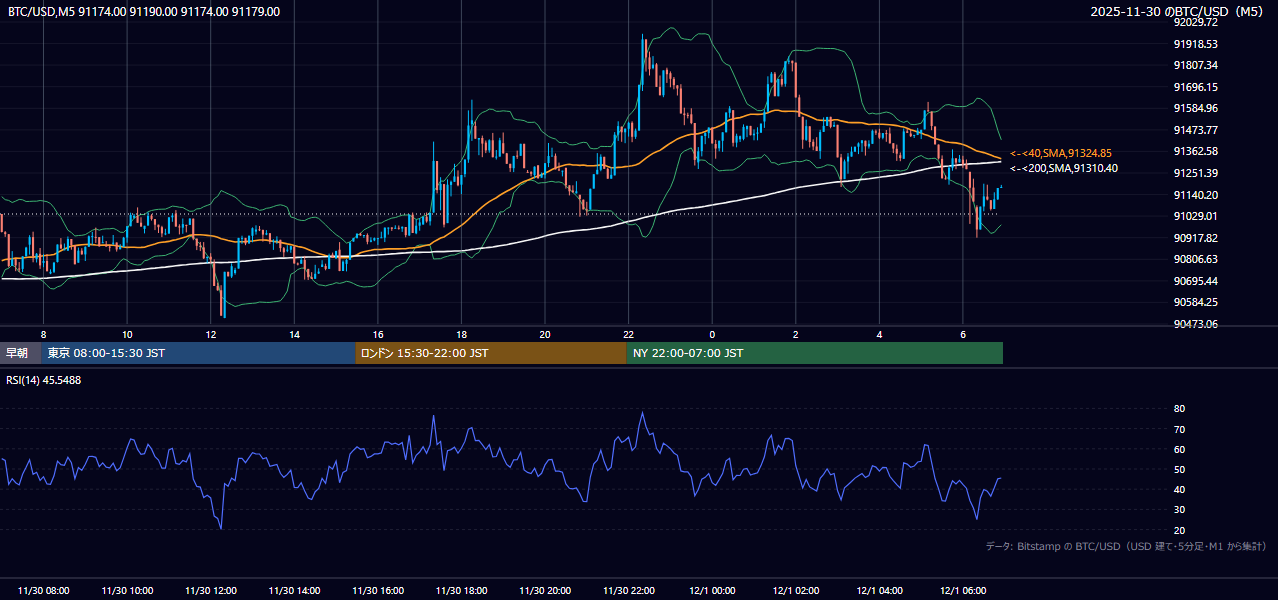Select the 12/1 02:00 time label

coord(795,591)
